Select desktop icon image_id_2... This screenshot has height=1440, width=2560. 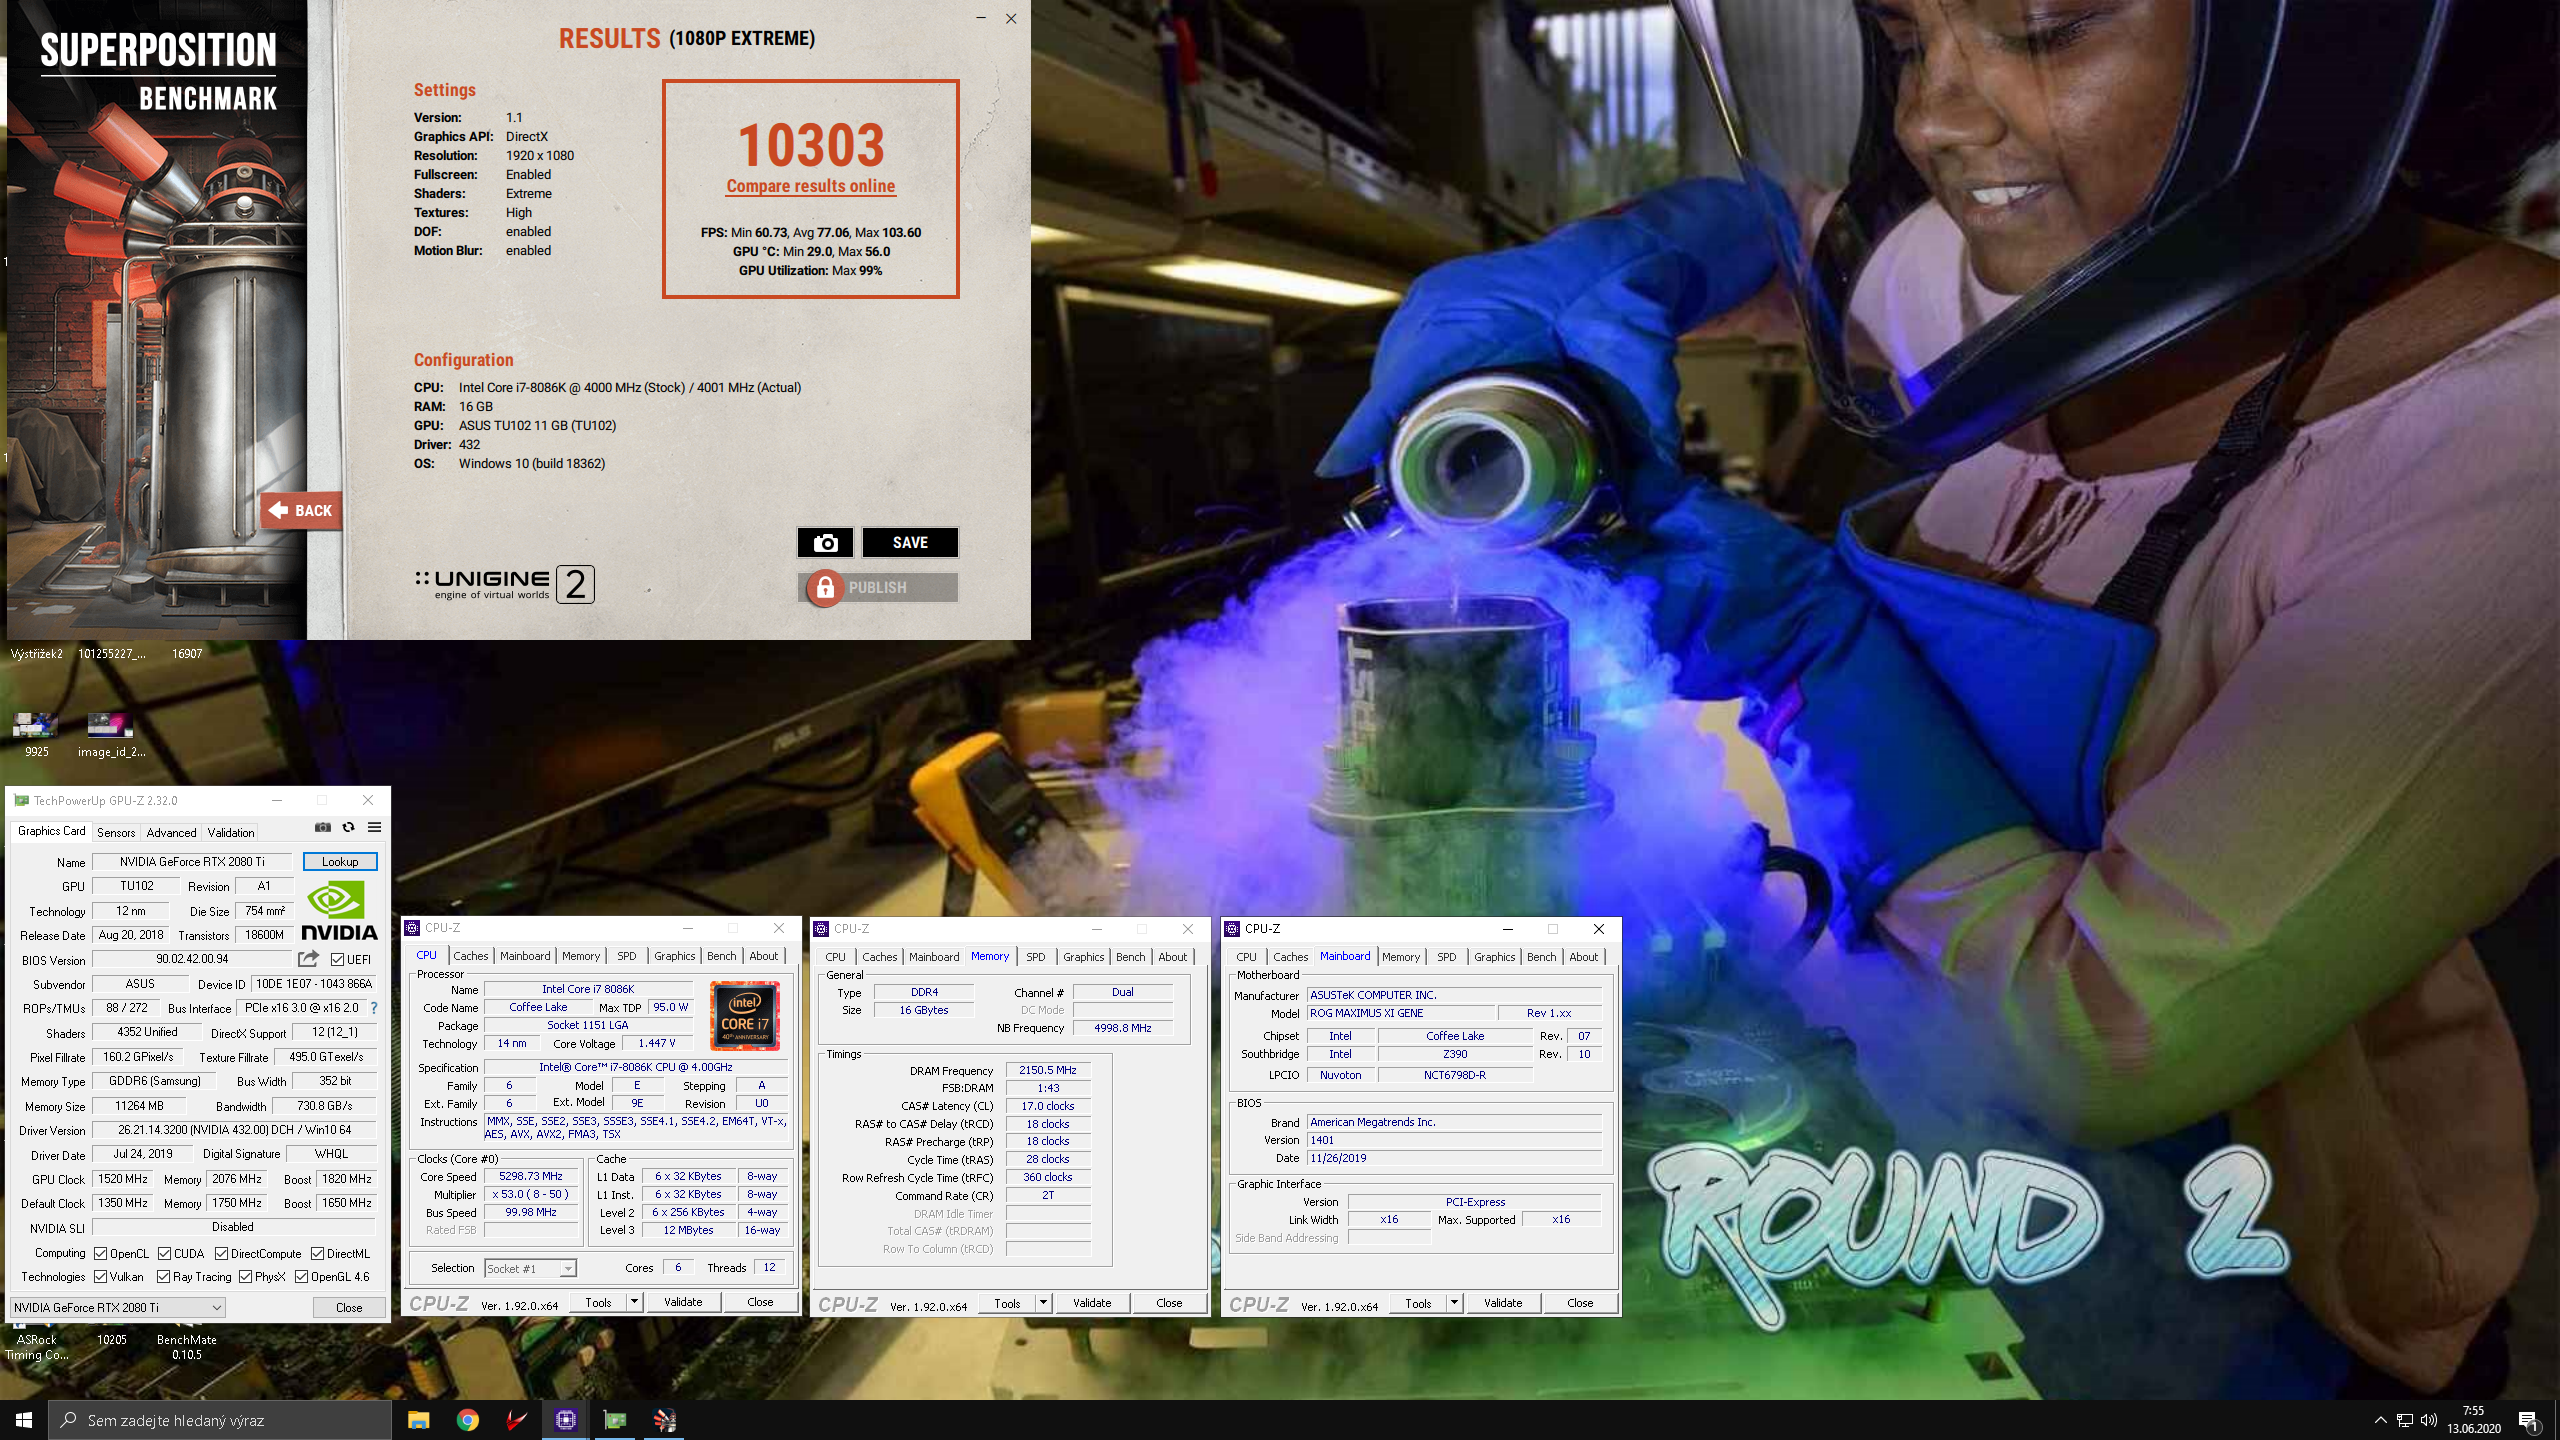[111, 733]
